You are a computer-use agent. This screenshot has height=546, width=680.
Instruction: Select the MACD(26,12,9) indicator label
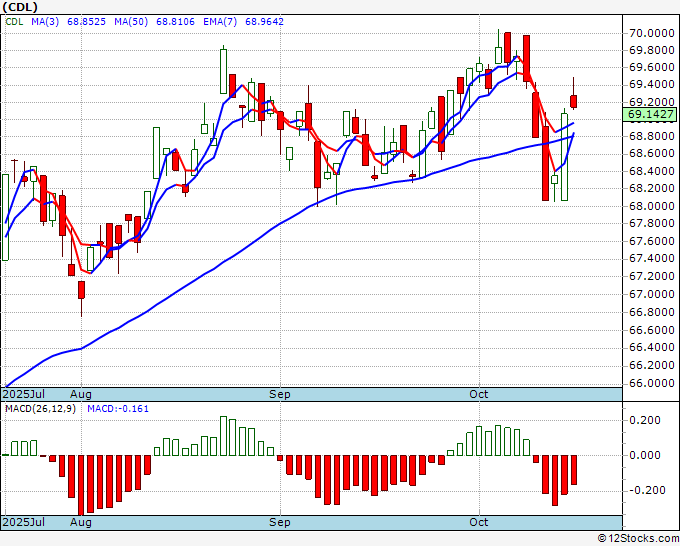click(x=41, y=409)
